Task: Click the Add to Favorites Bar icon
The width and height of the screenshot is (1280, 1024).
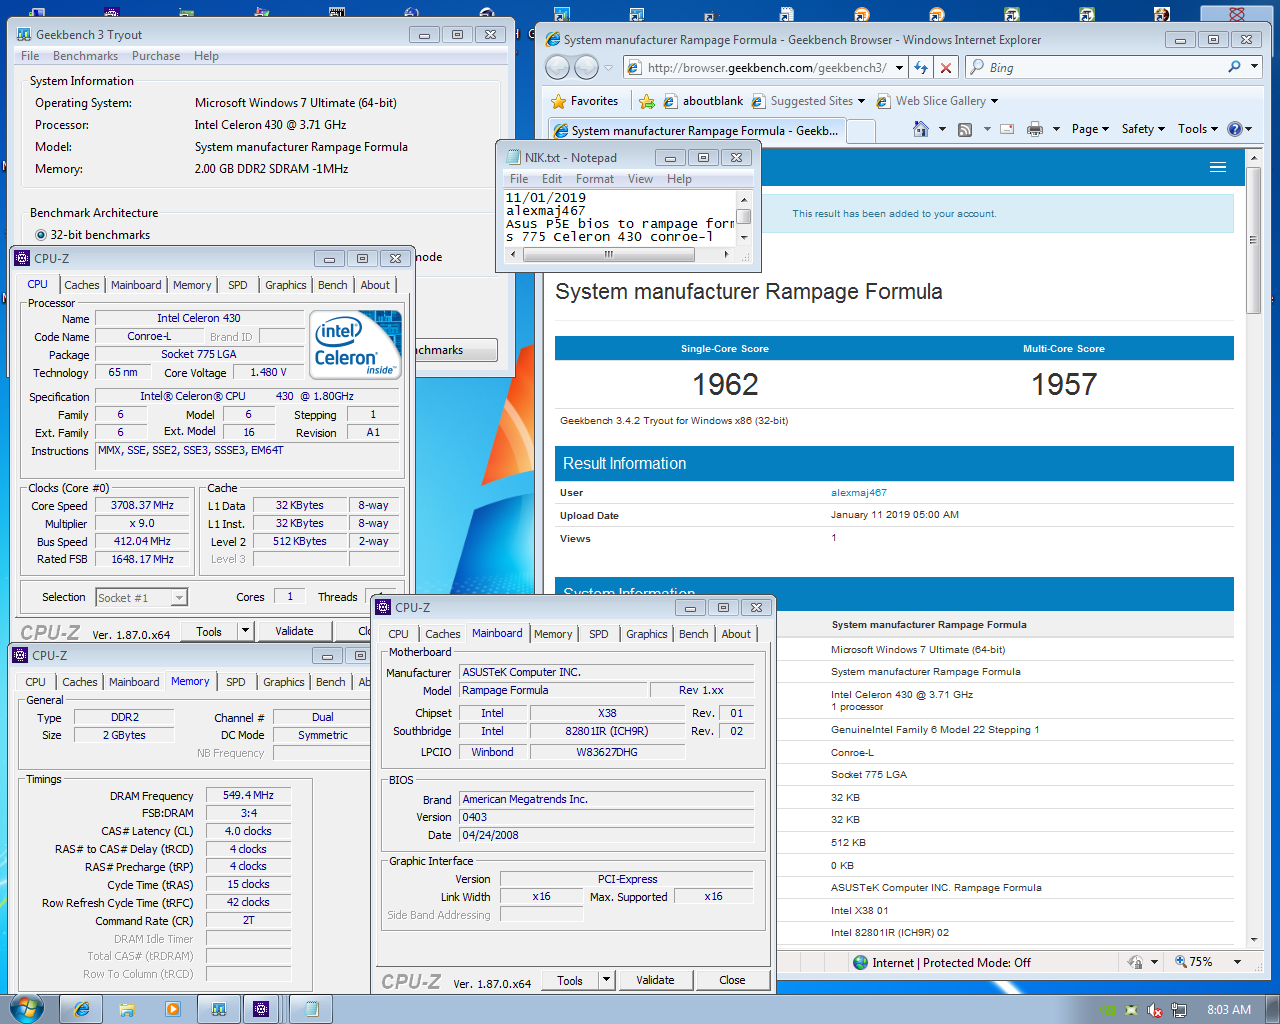Action: tap(647, 101)
